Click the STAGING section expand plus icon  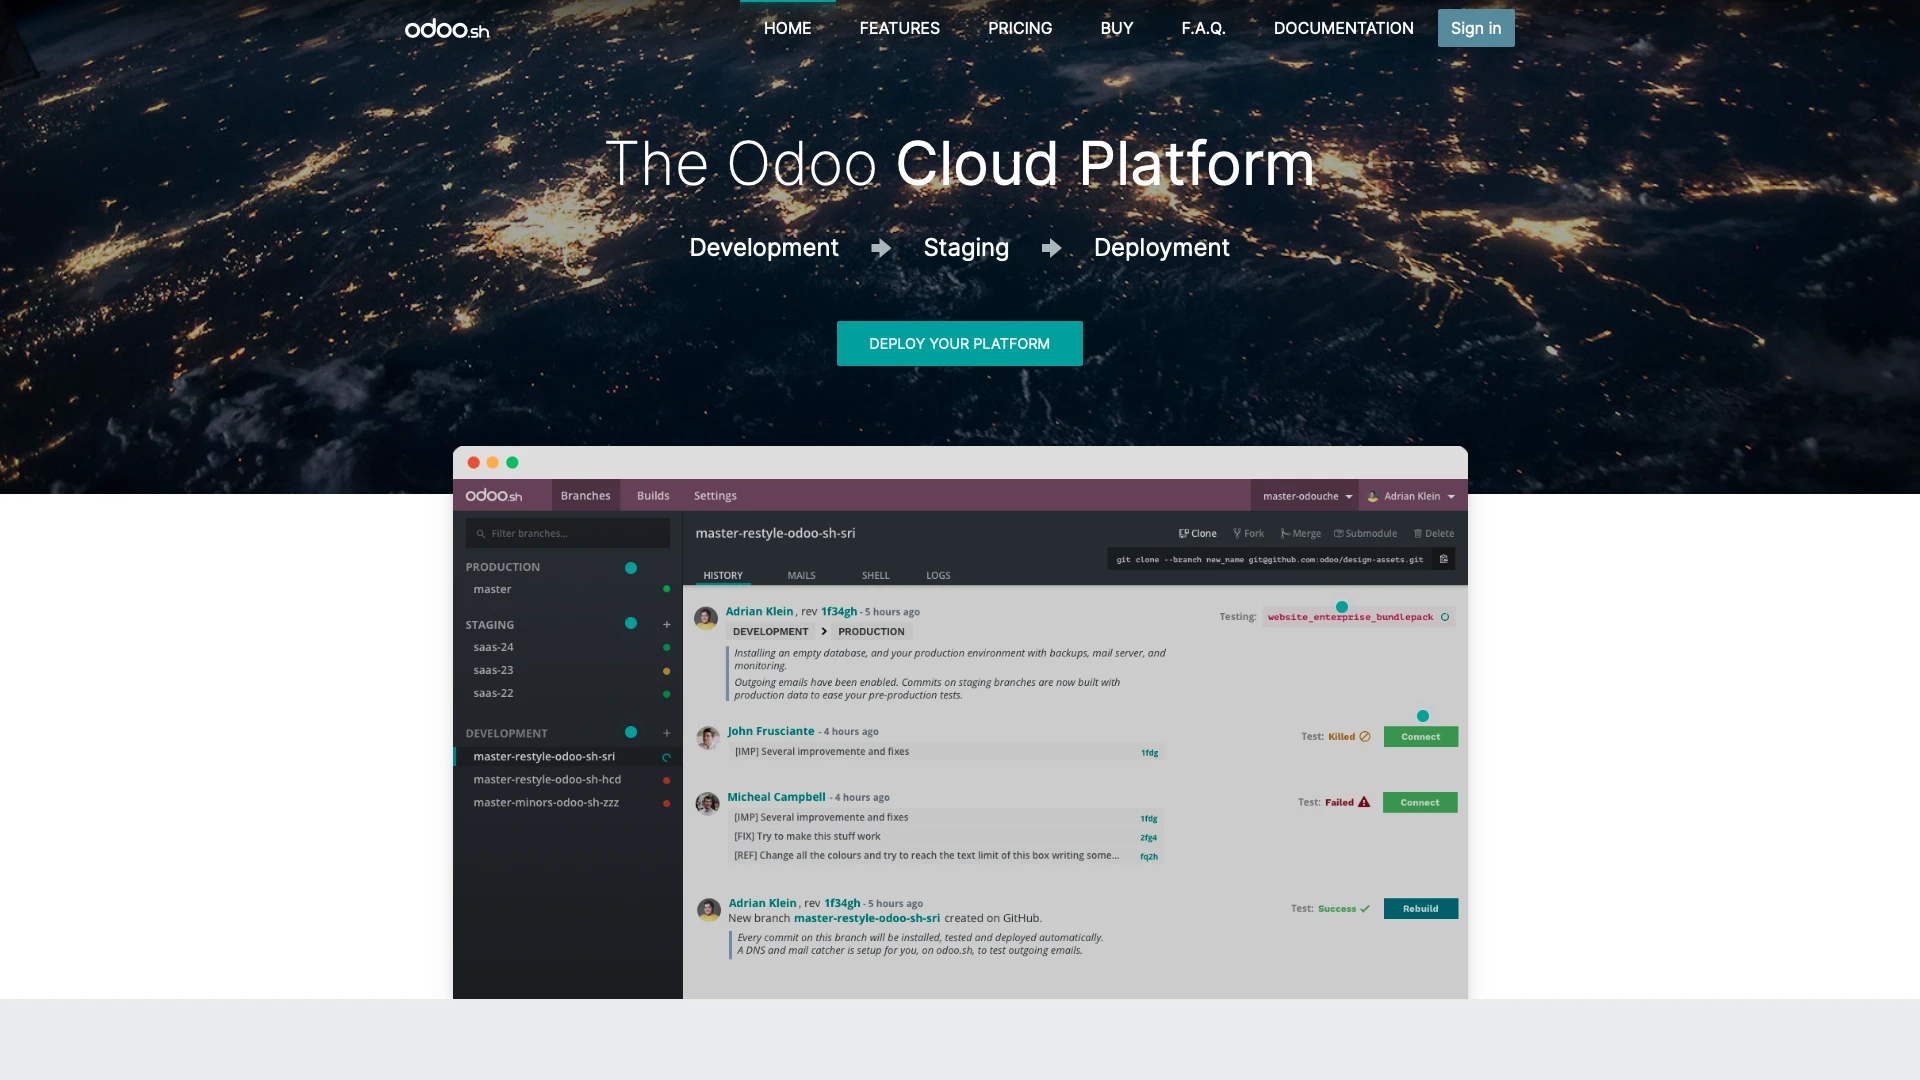point(667,624)
